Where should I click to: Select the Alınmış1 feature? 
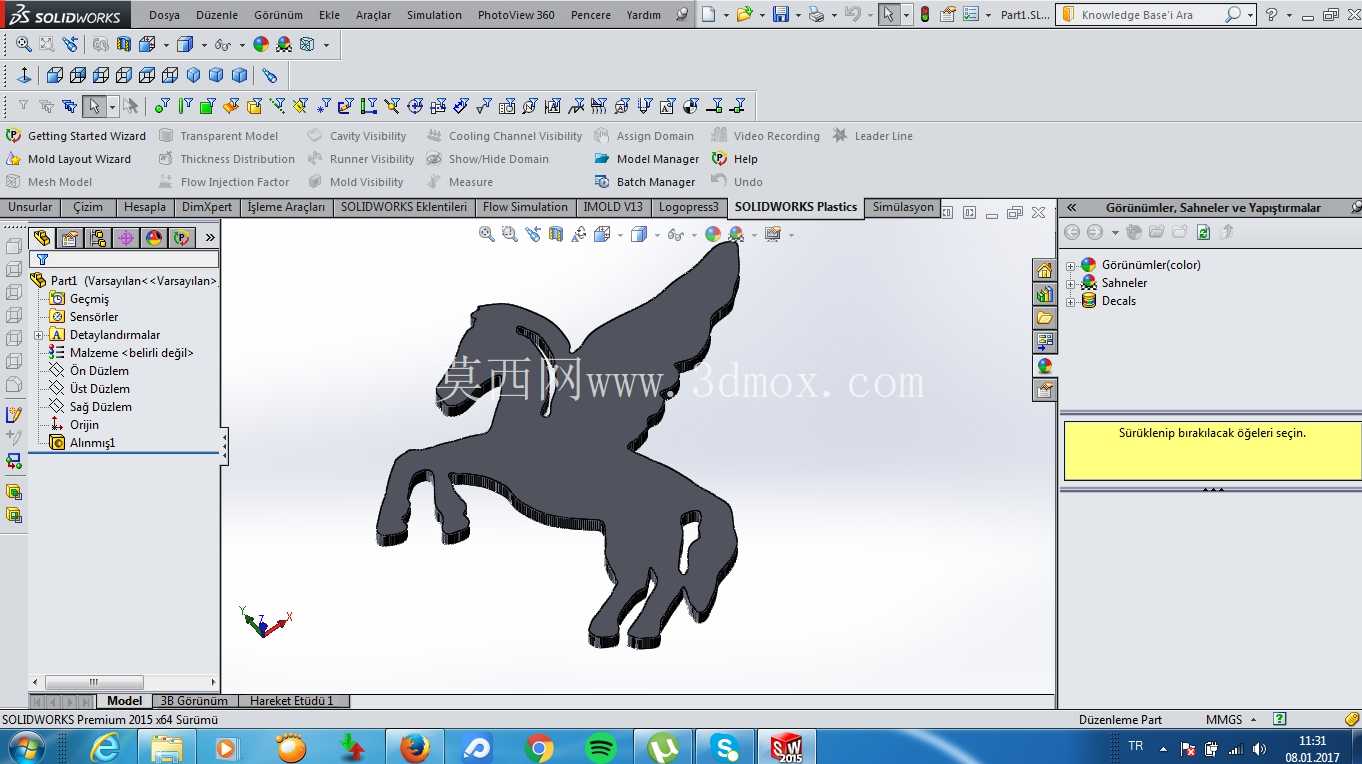pos(82,443)
